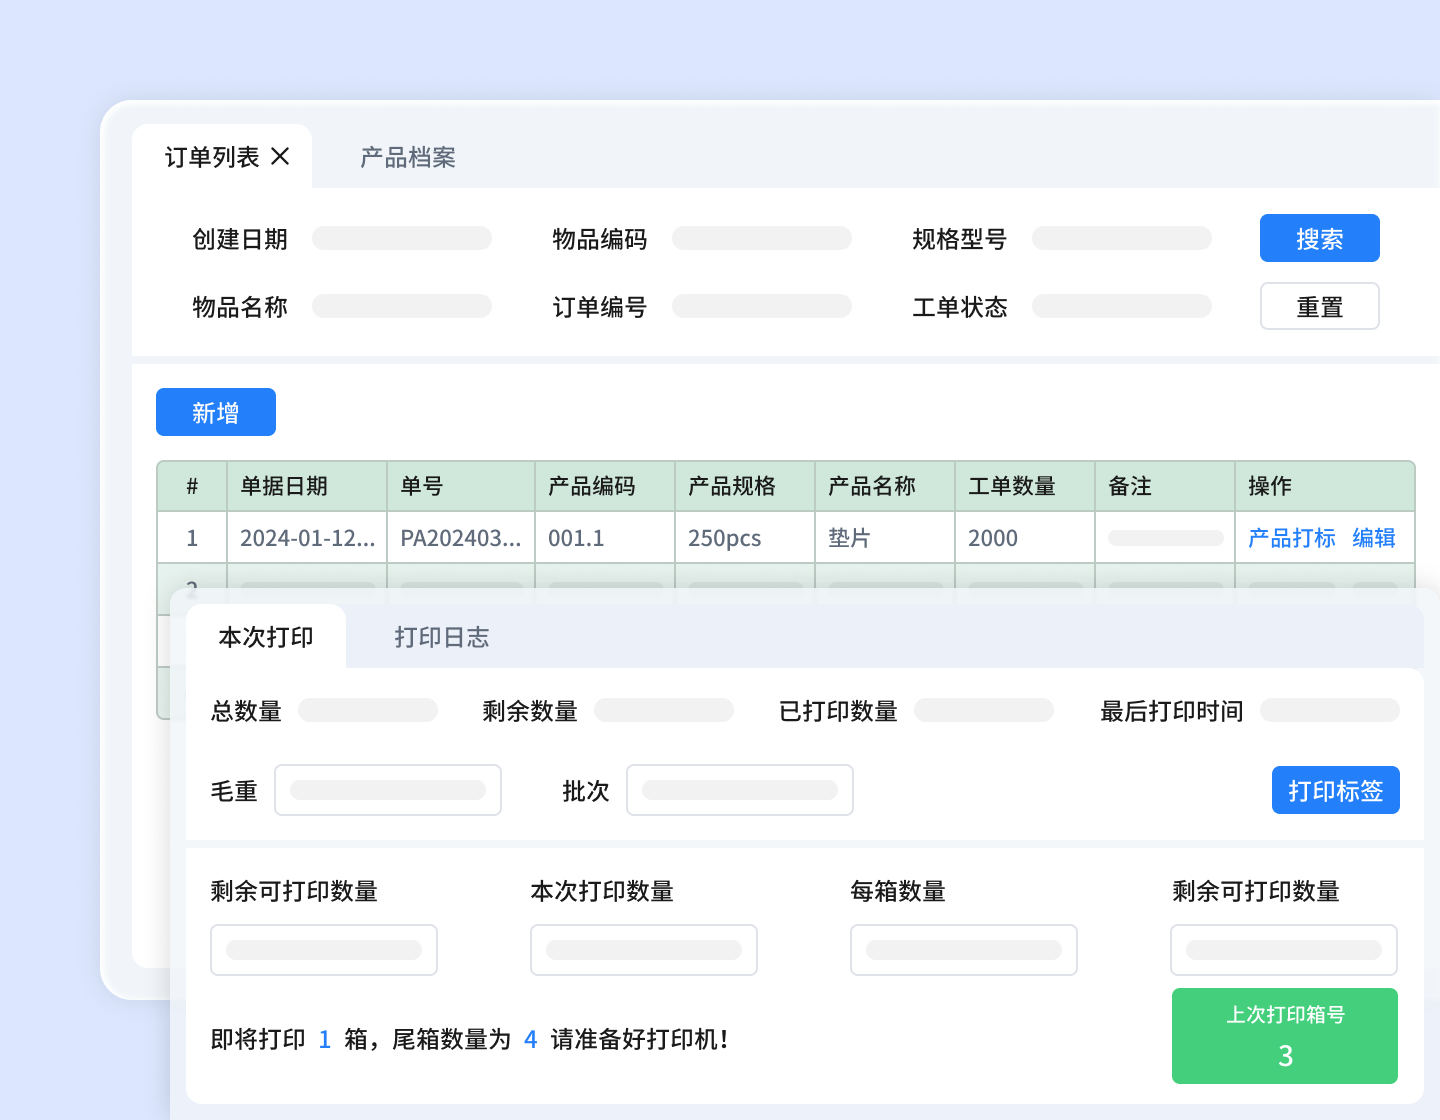Image resolution: width=1440 pixels, height=1120 pixels.
Task: Click the 单号 column header
Action: coord(461,486)
